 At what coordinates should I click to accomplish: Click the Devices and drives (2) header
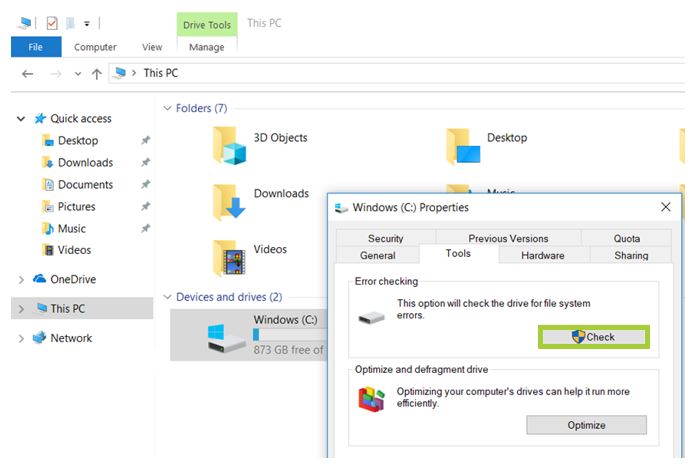pos(229,297)
